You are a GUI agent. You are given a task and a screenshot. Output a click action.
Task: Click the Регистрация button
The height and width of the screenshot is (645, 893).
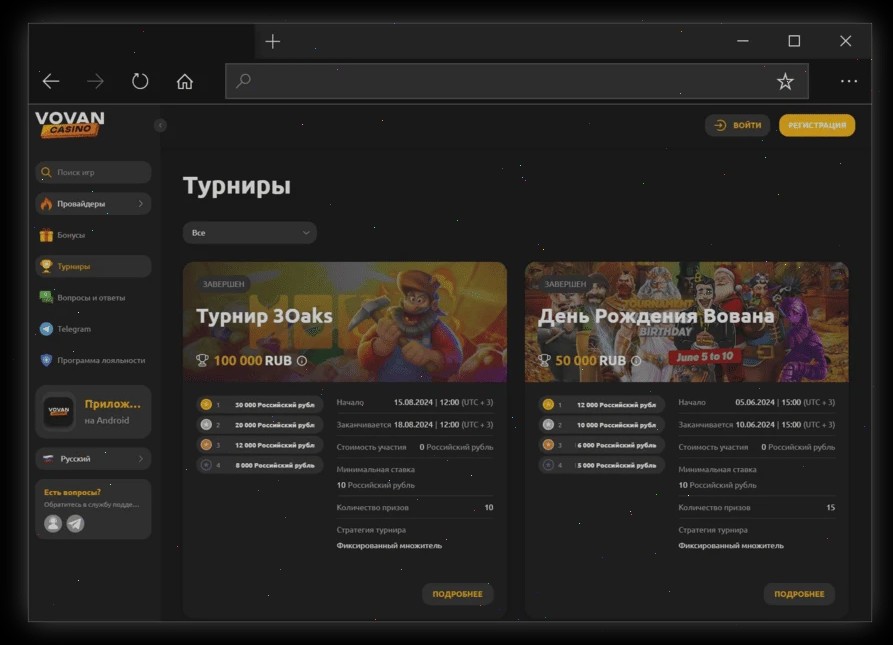817,125
